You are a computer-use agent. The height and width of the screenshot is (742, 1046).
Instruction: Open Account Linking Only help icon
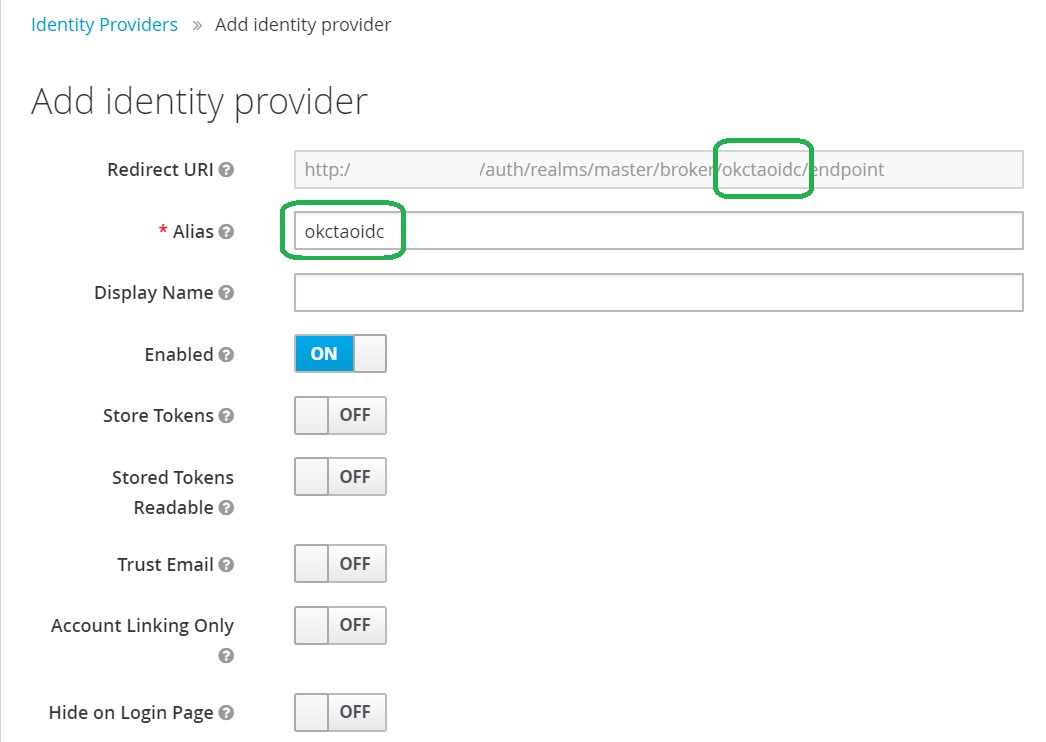click(226, 656)
